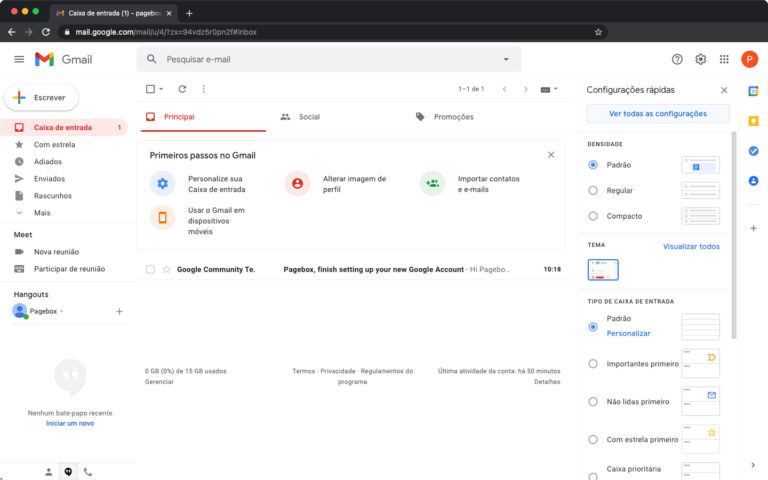
Task: Click Ver todas as configurações button
Action: point(658,113)
